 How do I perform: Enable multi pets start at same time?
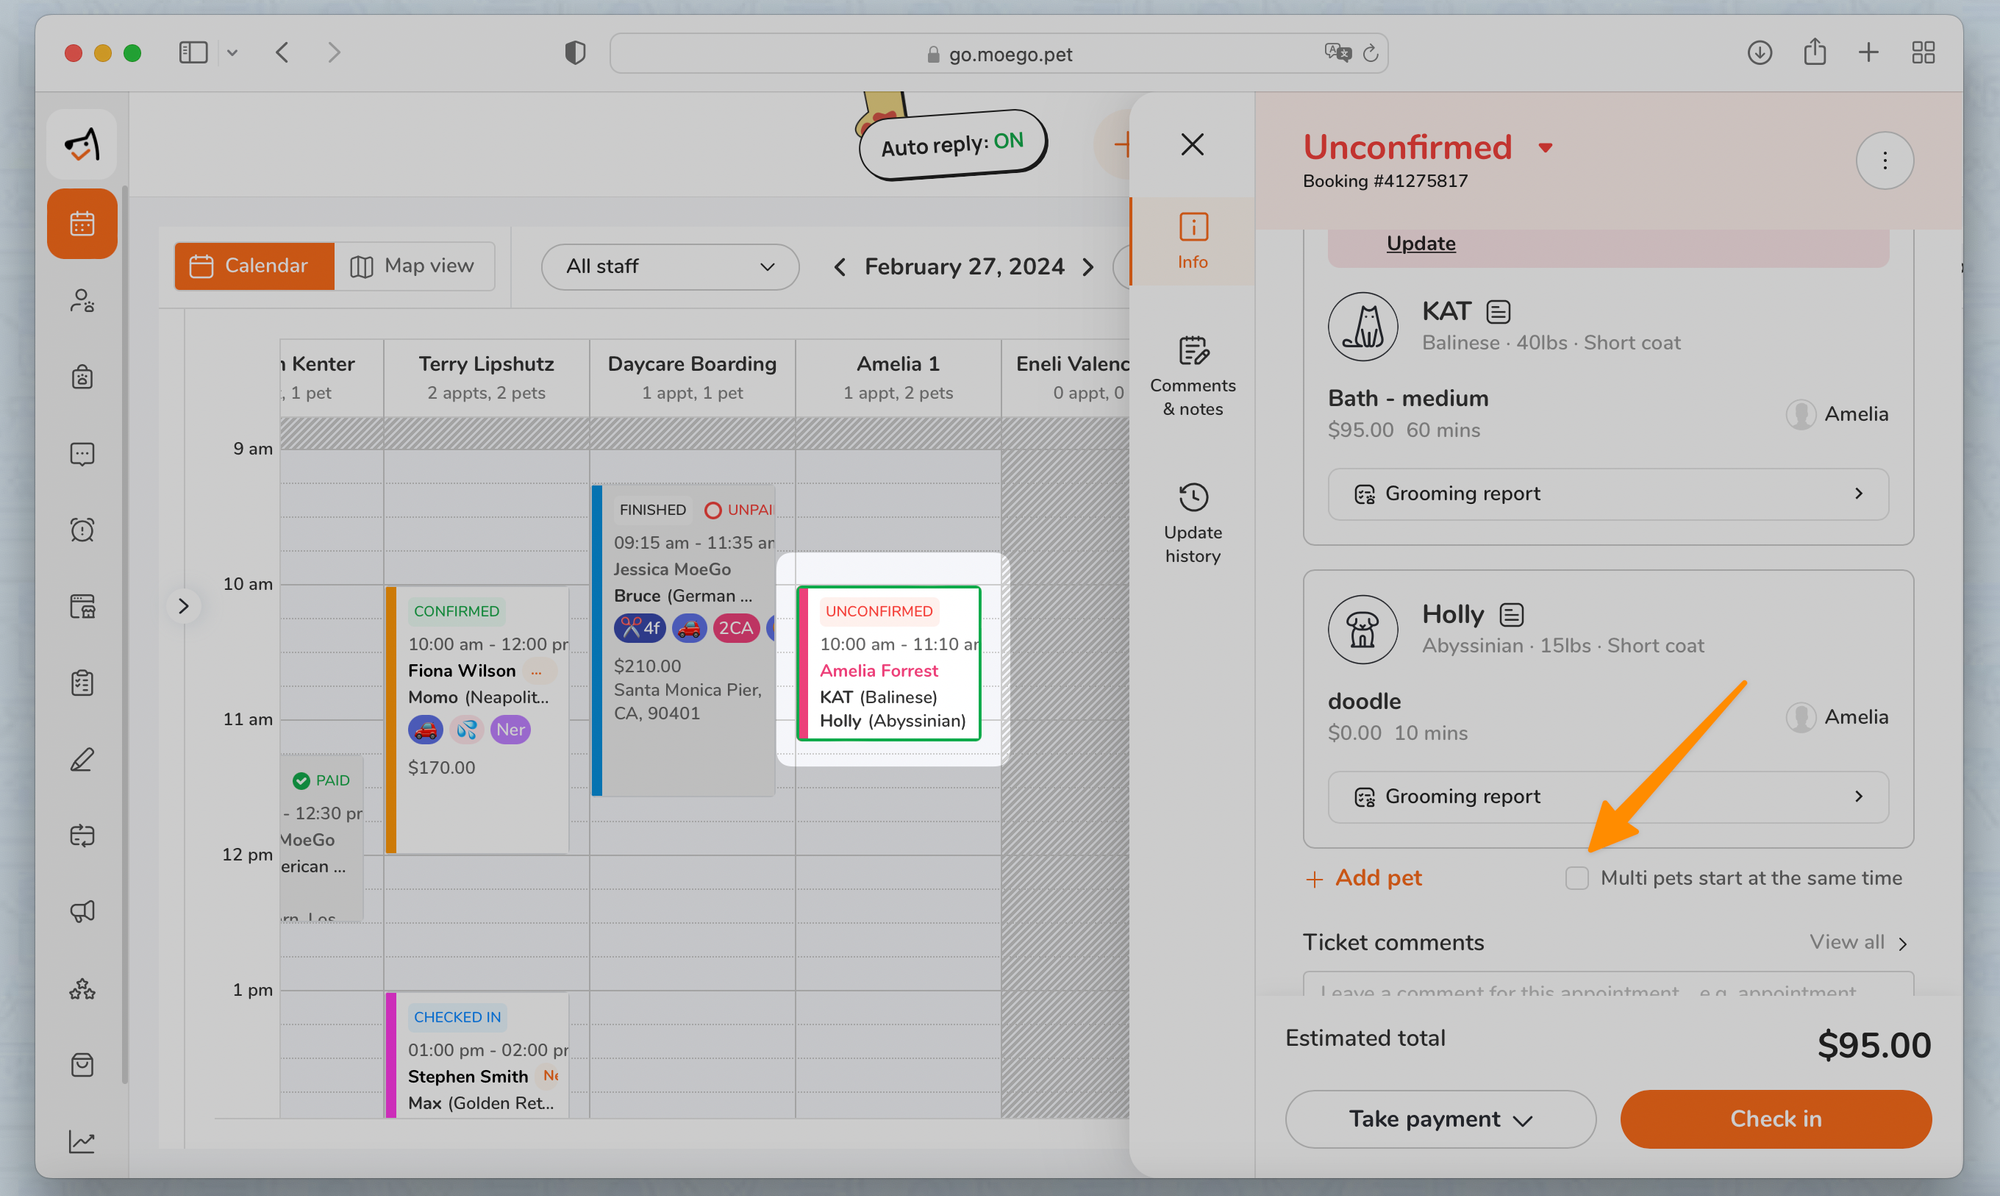(x=1577, y=878)
